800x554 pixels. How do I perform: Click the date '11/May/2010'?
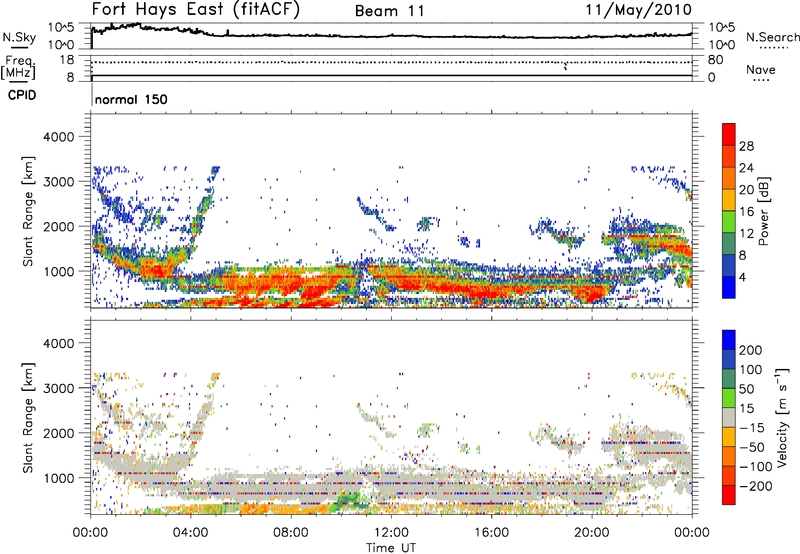[x=638, y=10]
